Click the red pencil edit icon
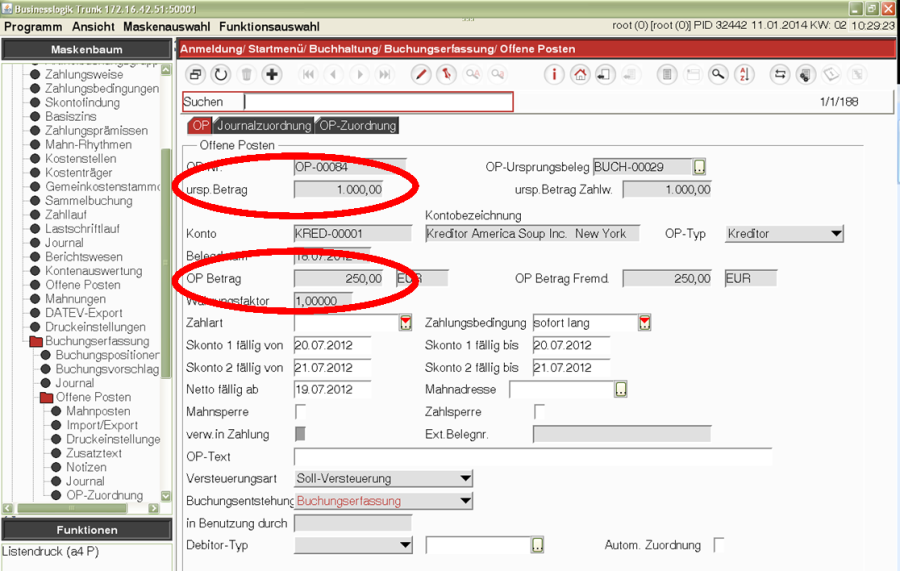 [421, 75]
